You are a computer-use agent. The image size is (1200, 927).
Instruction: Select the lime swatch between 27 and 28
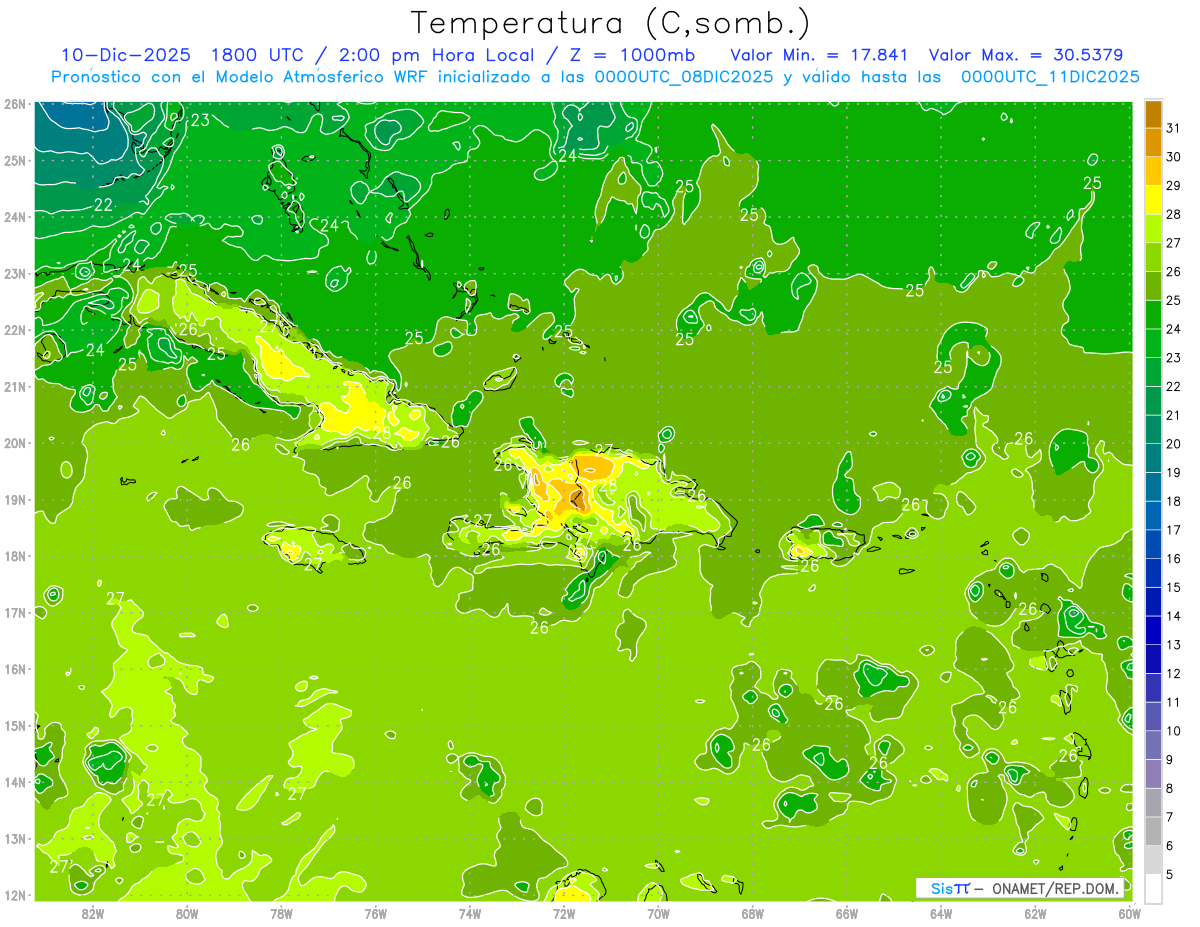click(x=1153, y=227)
